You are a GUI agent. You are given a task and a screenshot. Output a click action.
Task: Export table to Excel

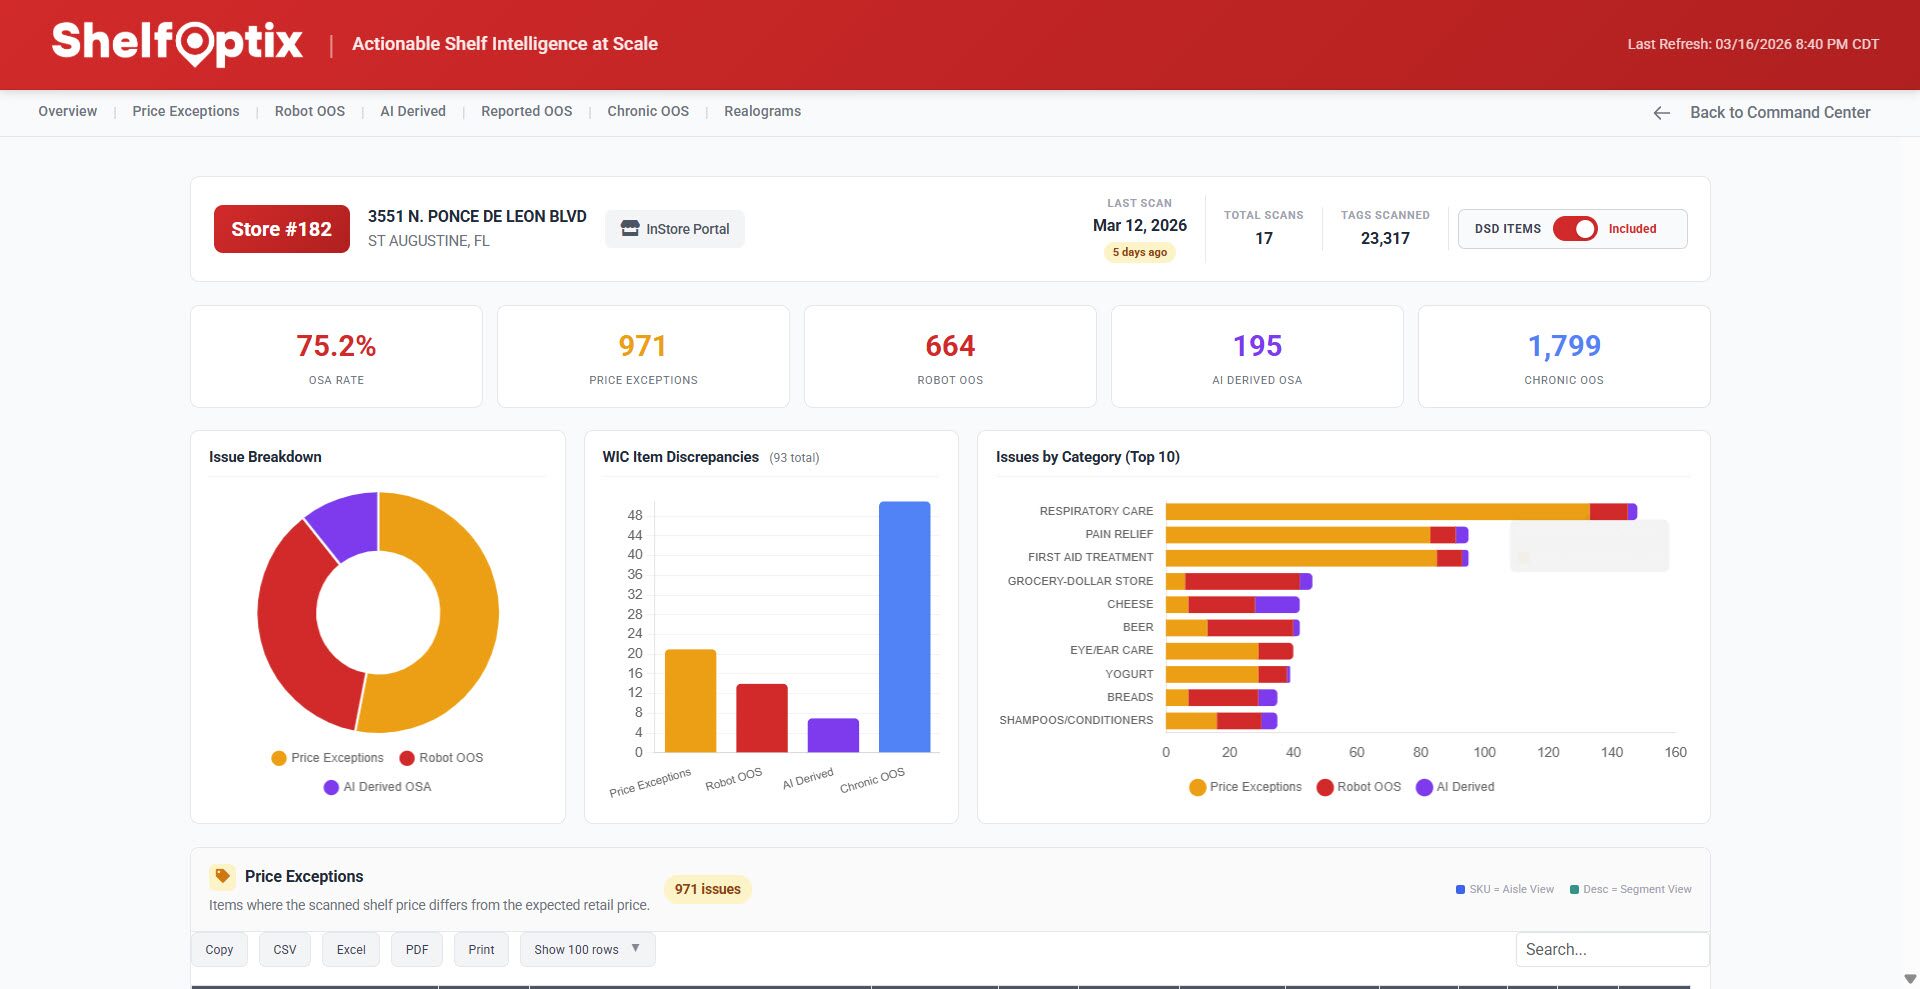coord(351,950)
